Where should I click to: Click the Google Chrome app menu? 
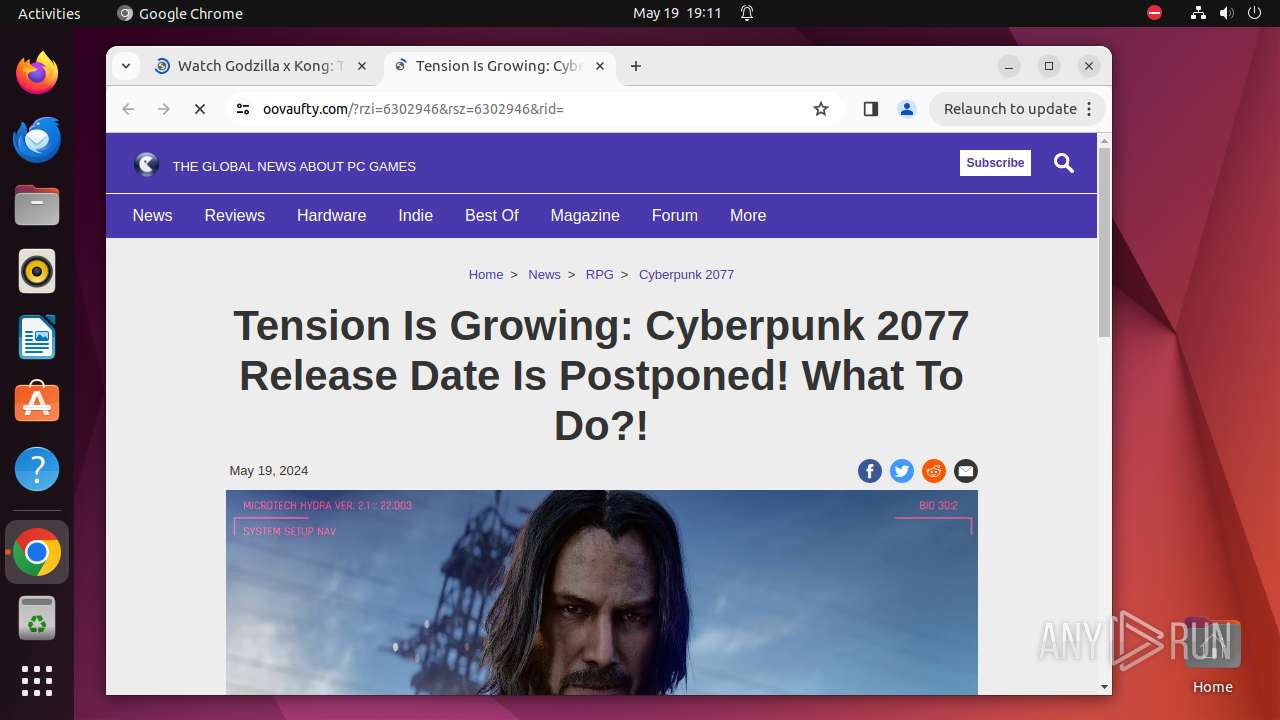coord(180,13)
